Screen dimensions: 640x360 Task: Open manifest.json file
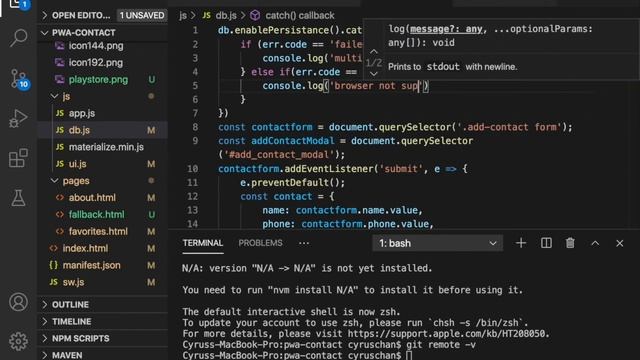(91, 265)
